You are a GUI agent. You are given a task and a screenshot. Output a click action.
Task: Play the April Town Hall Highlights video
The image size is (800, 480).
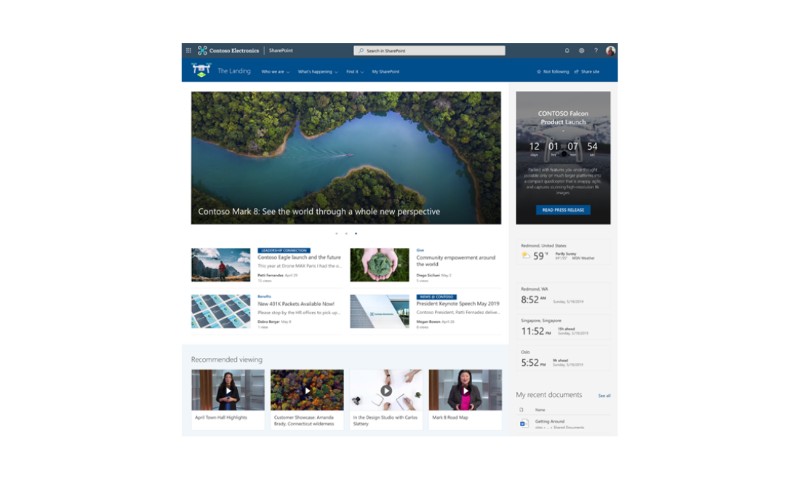[228, 390]
